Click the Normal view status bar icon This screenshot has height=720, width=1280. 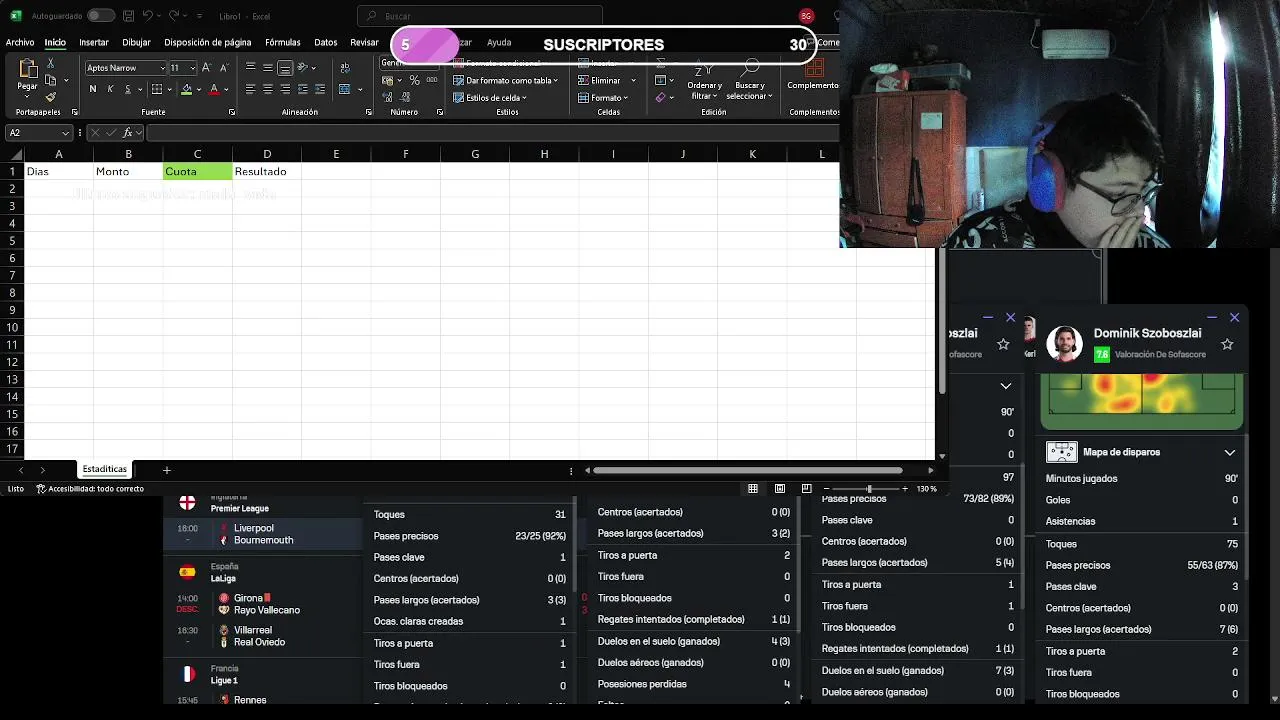(x=753, y=489)
